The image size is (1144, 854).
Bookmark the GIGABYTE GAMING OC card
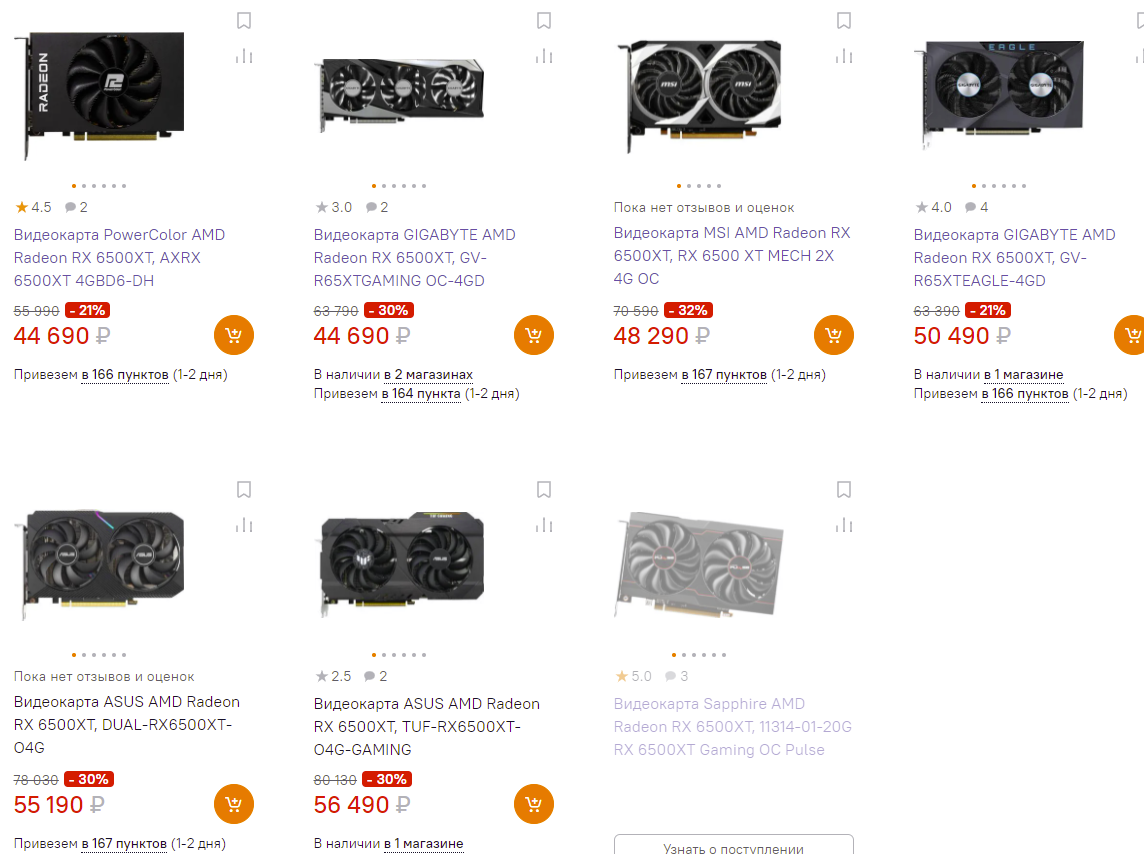coord(544,21)
